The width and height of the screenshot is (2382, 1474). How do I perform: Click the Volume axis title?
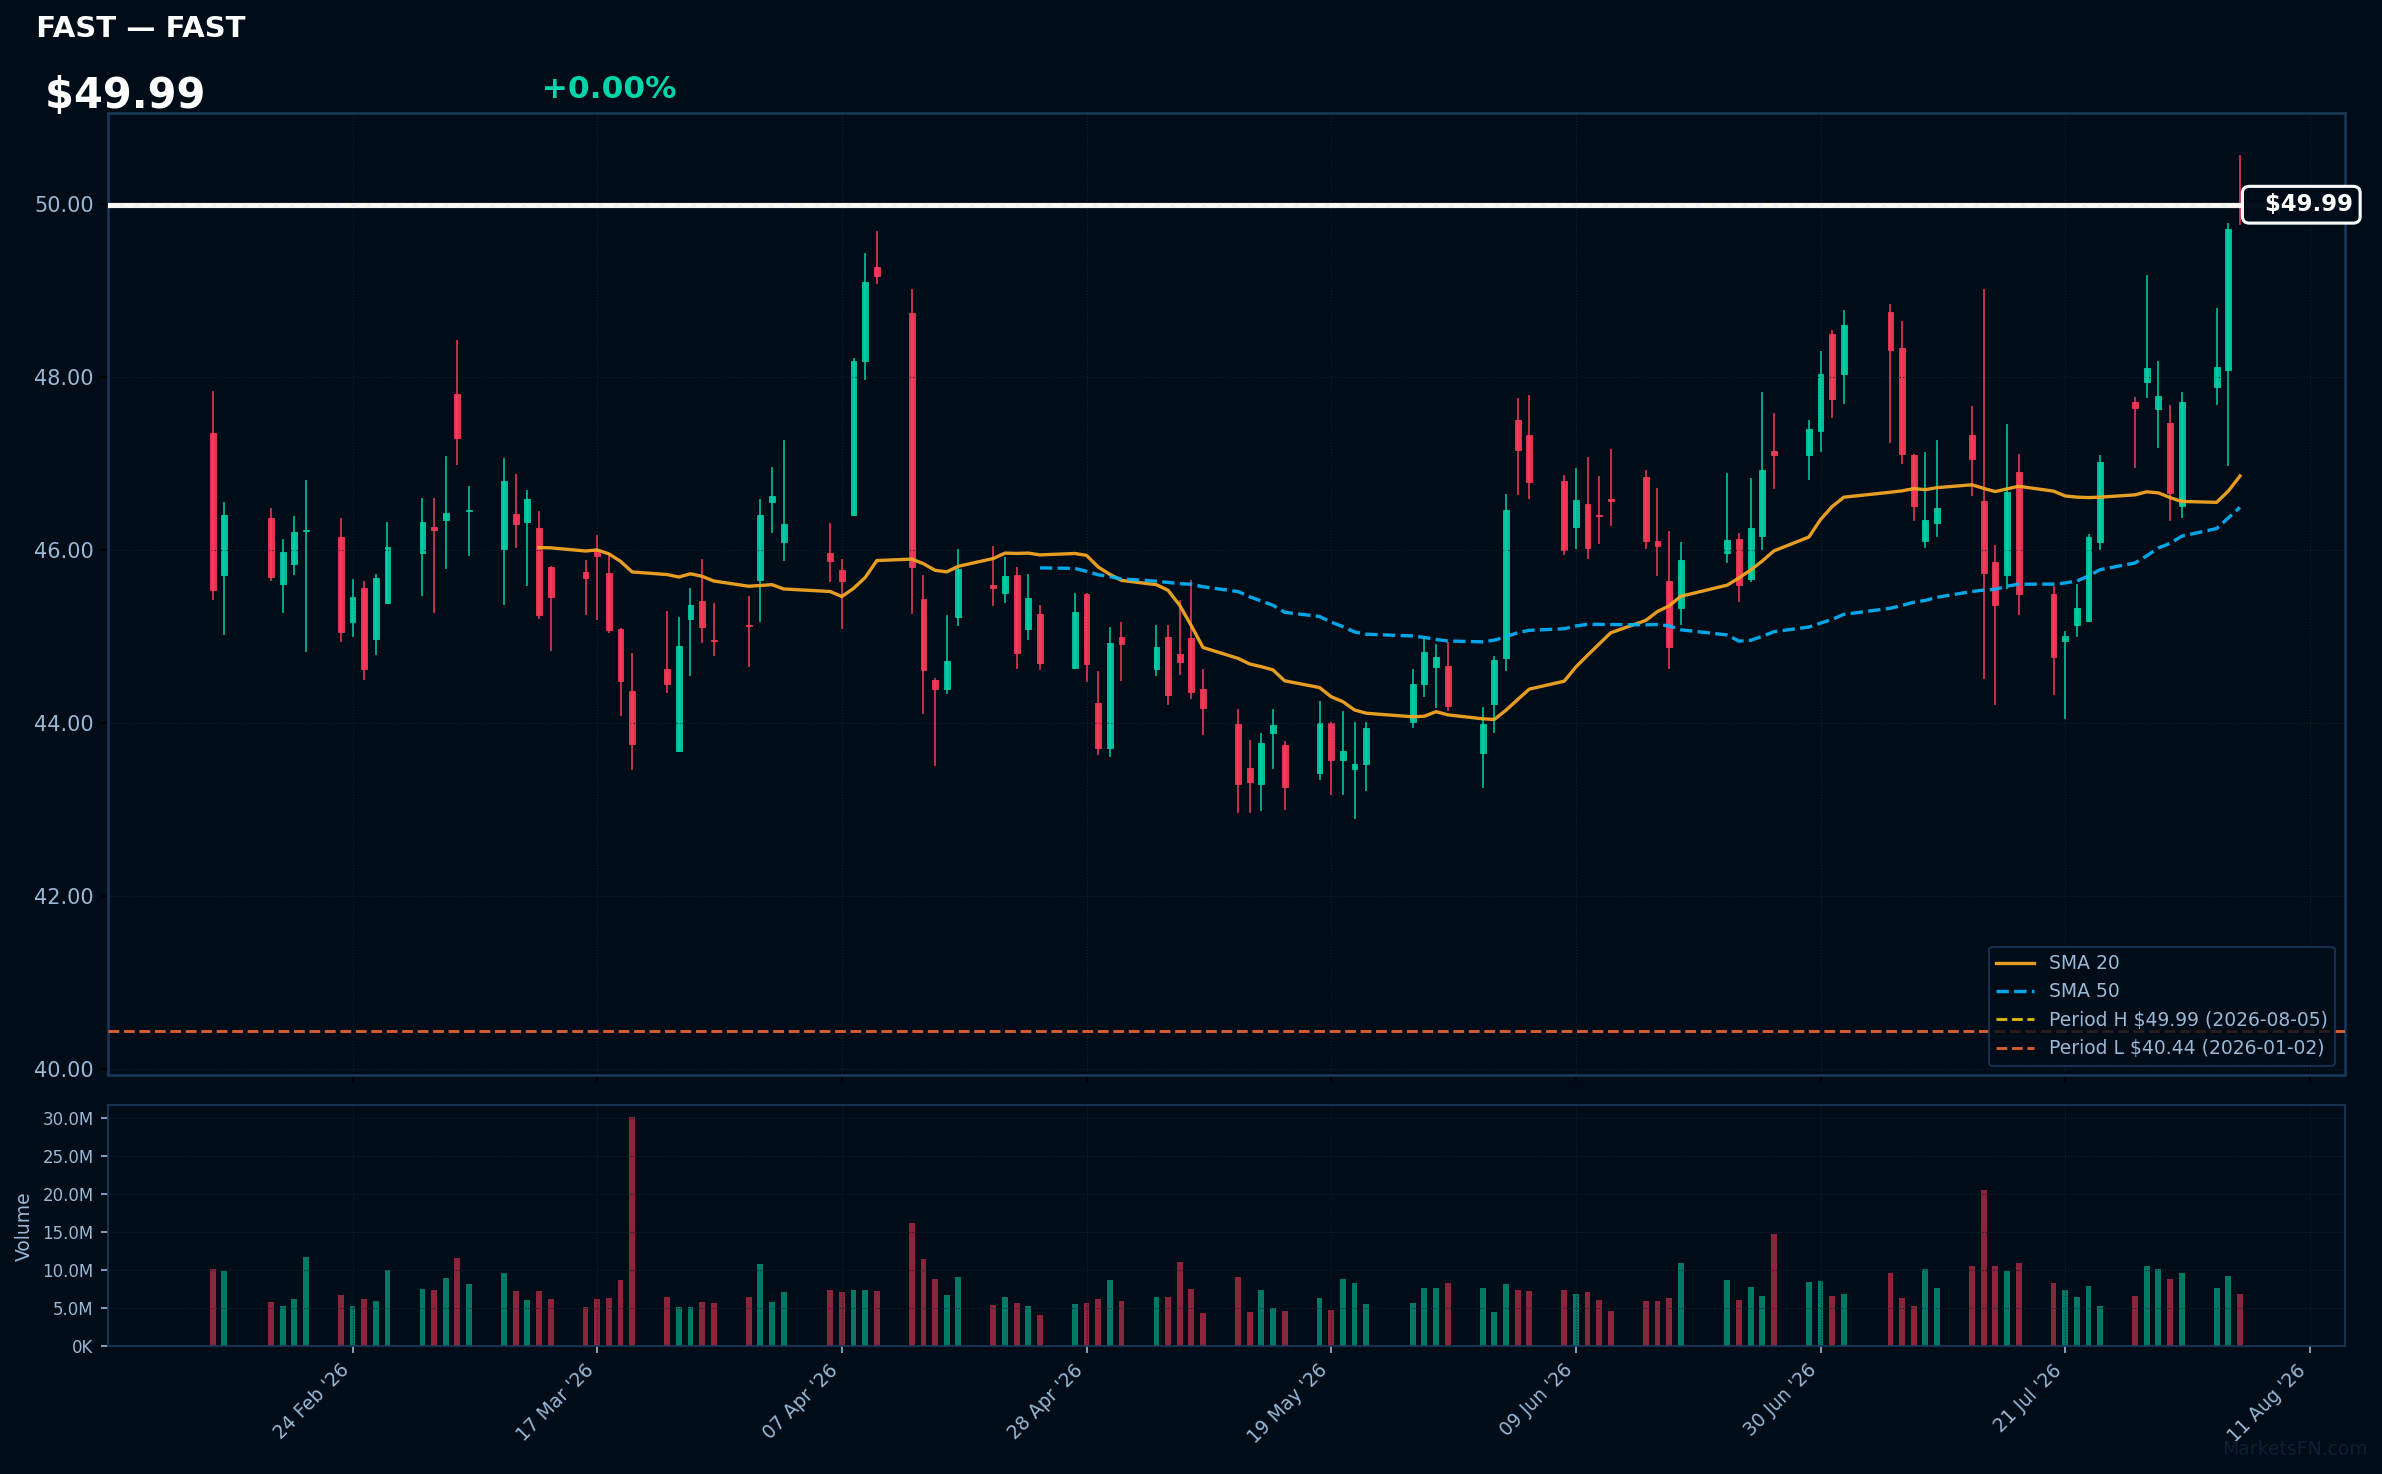coord(23,1227)
